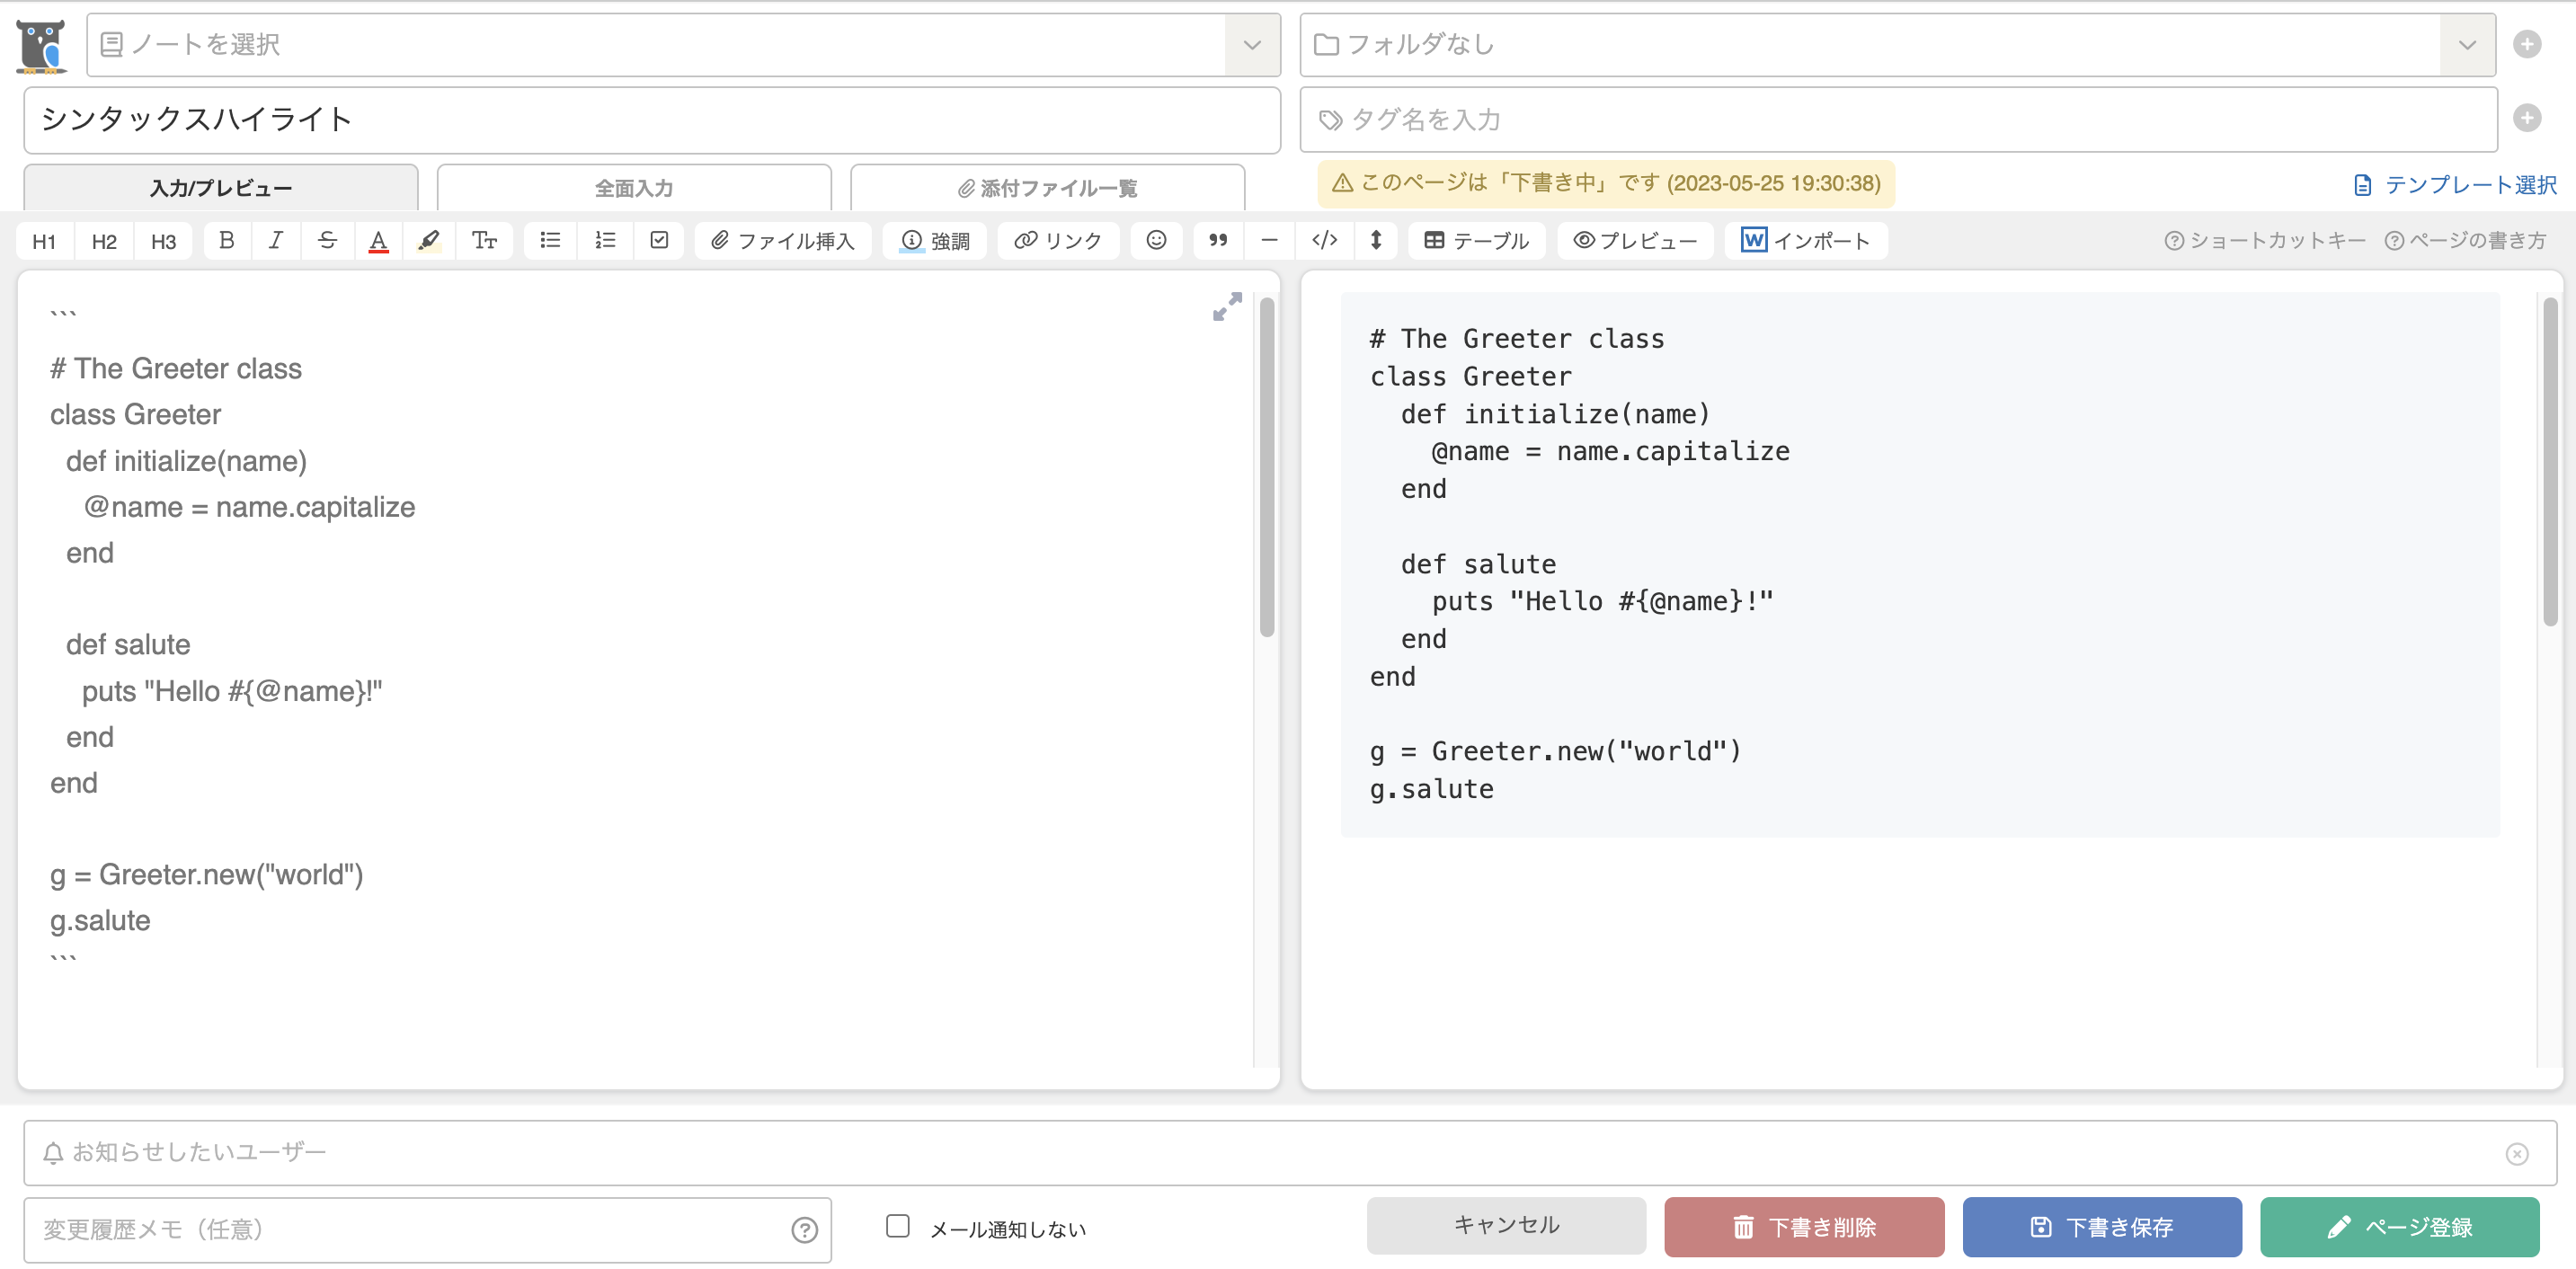Insert a numbered list
Viewport: 2576px width, 1269px height.
coord(605,240)
